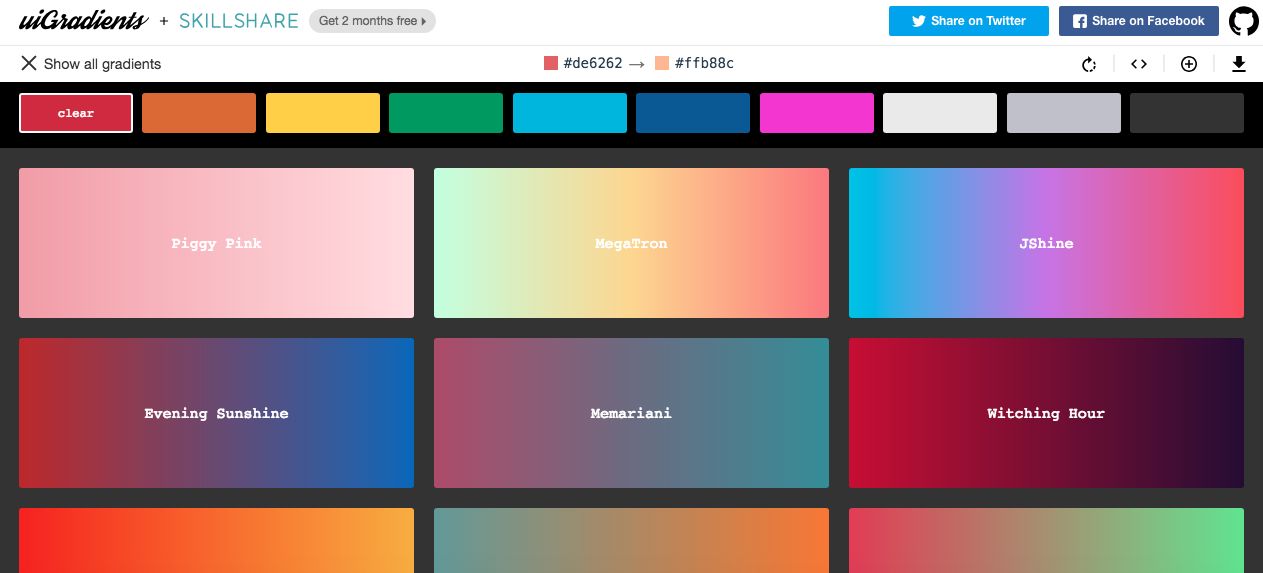Open the get CSS code icon

[x=1139, y=64]
